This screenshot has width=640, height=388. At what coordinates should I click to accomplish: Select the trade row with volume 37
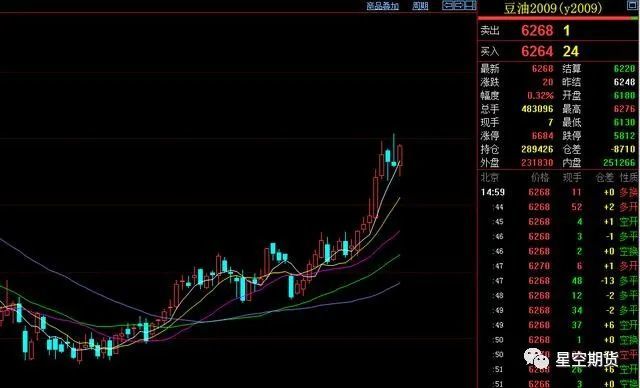coord(558,325)
